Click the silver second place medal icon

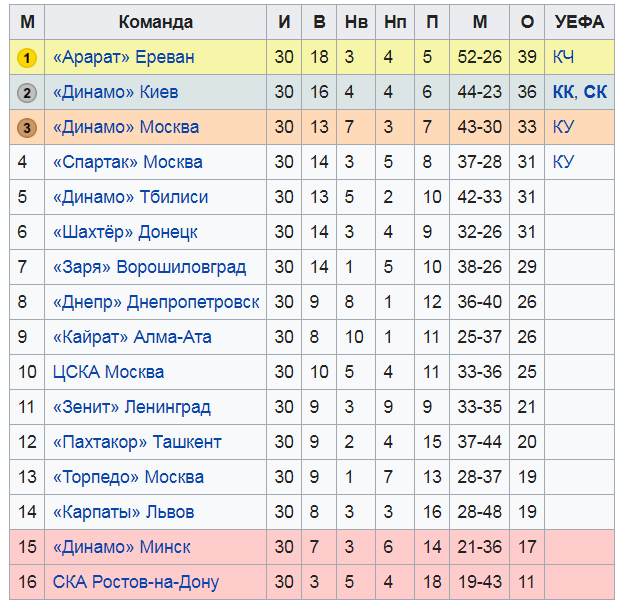[x=27, y=93]
